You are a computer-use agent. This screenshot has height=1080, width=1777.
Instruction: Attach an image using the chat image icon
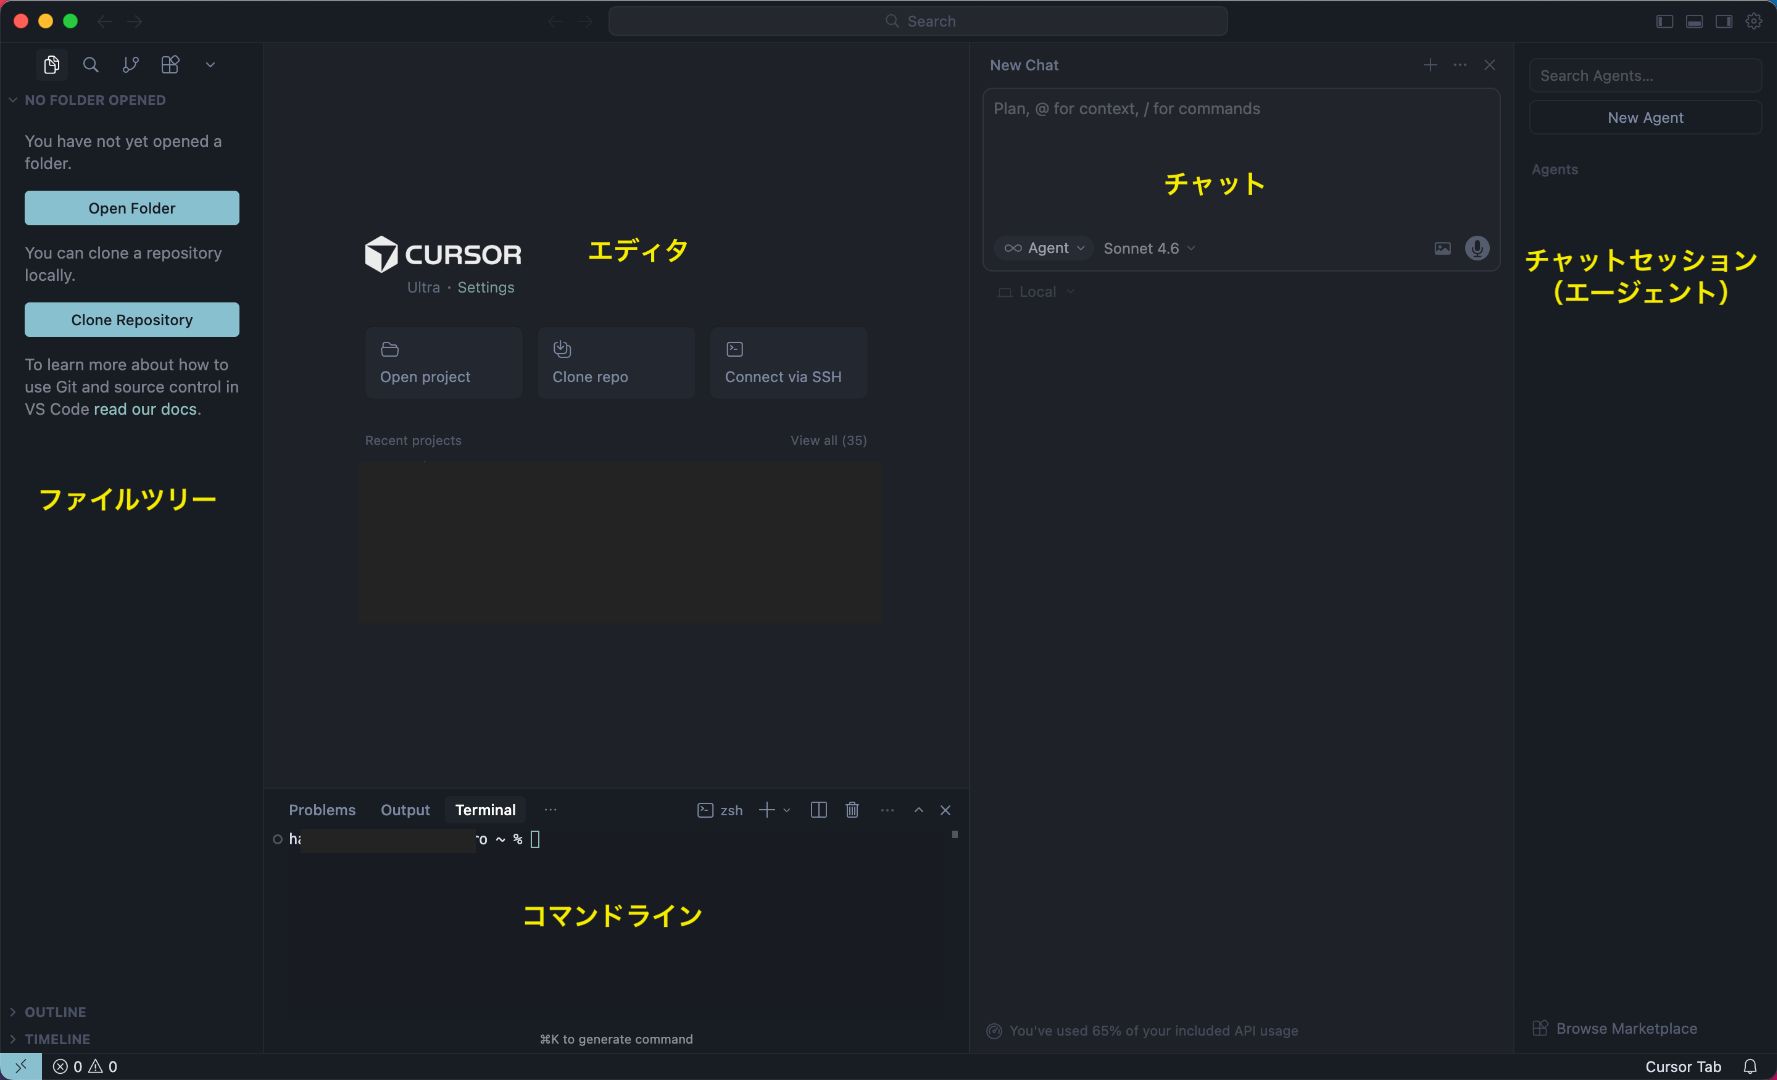1442,248
